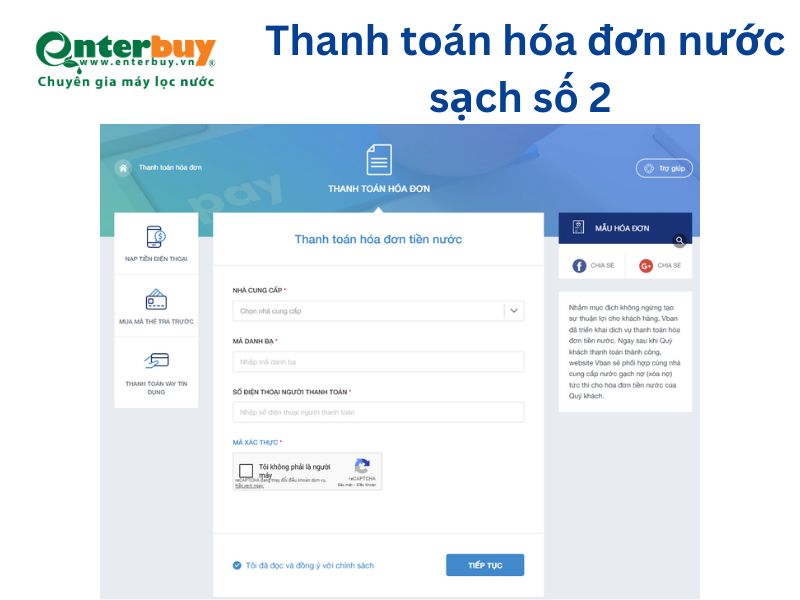This screenshot has width=800, height=600.
Task: Focus the payer phone number field
Action: [x=378, y=412]
